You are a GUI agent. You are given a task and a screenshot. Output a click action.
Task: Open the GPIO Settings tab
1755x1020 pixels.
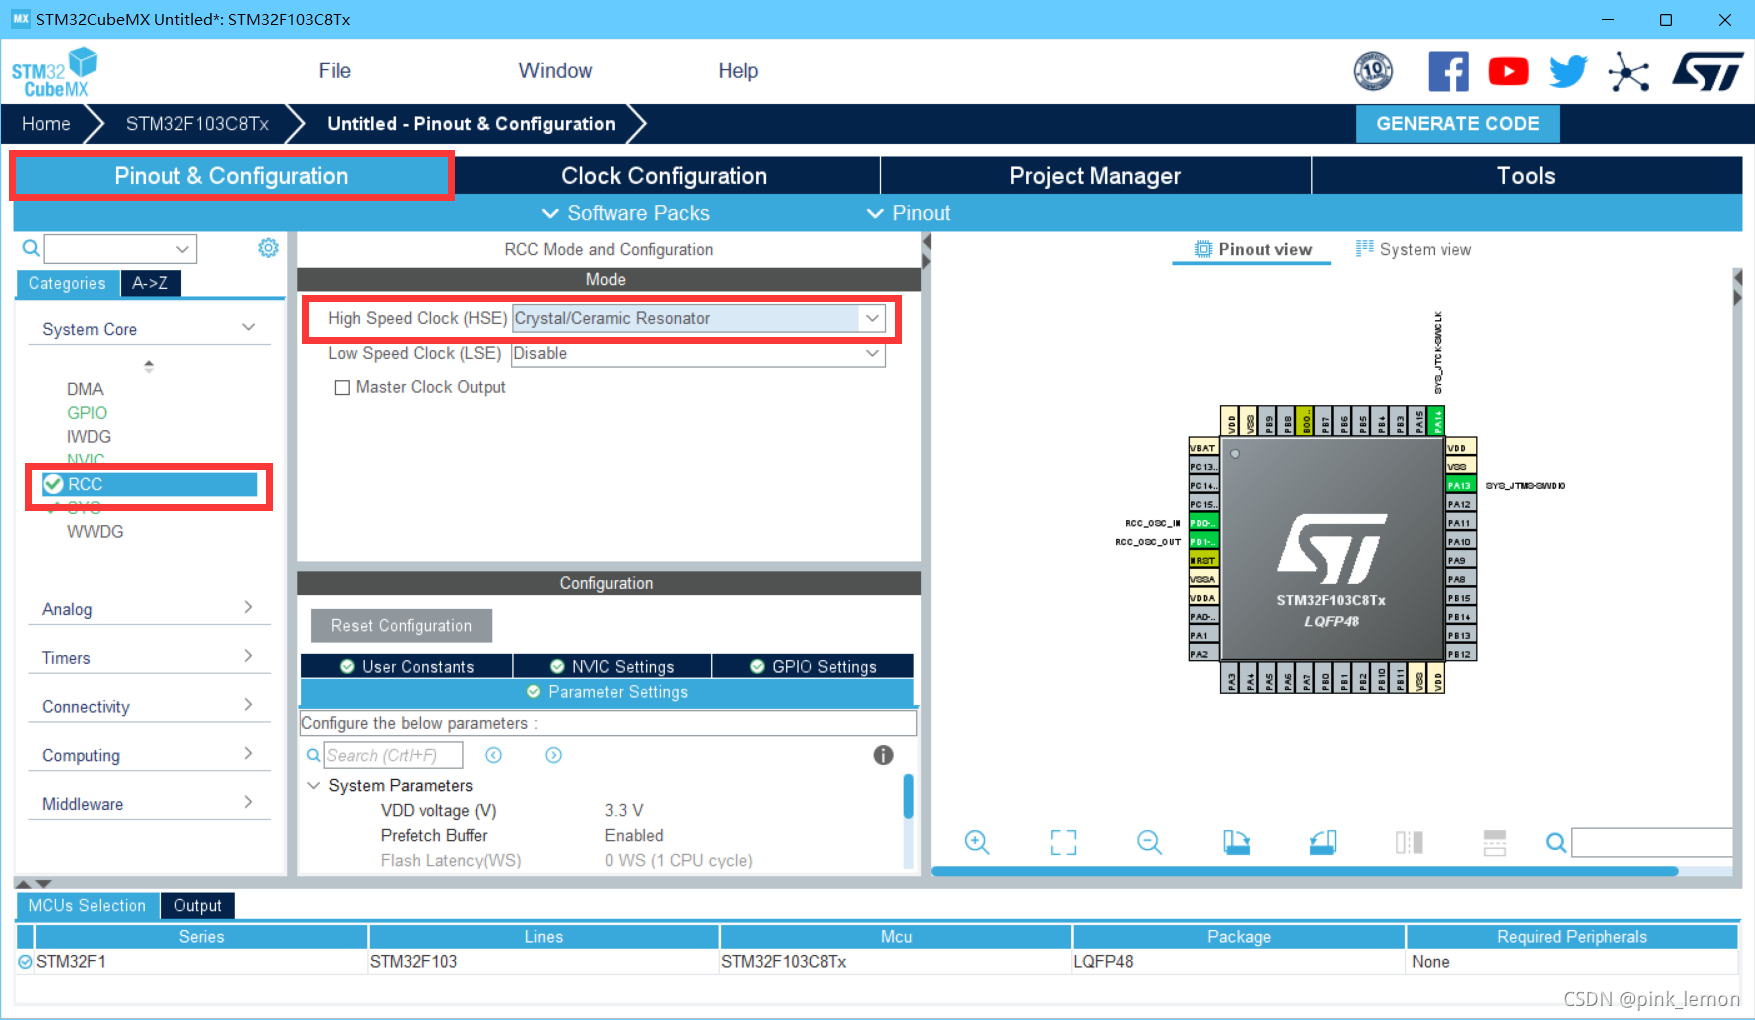[813, 666]
